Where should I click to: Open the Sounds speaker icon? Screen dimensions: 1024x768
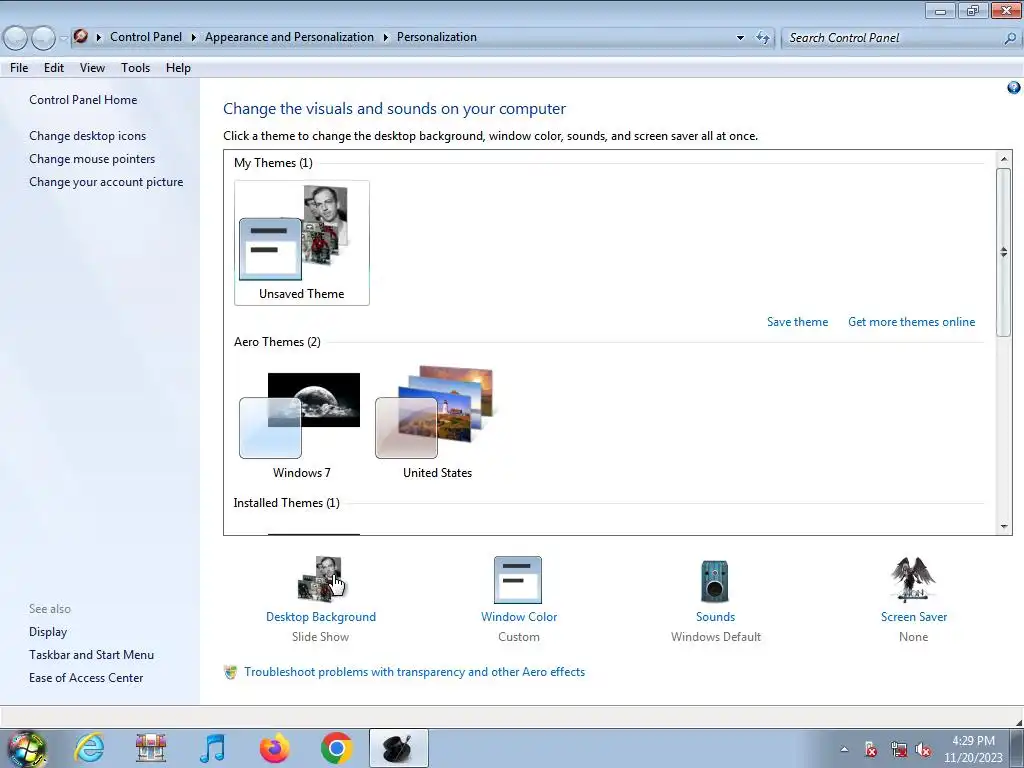pyautogui.click(x=714, y=581)
